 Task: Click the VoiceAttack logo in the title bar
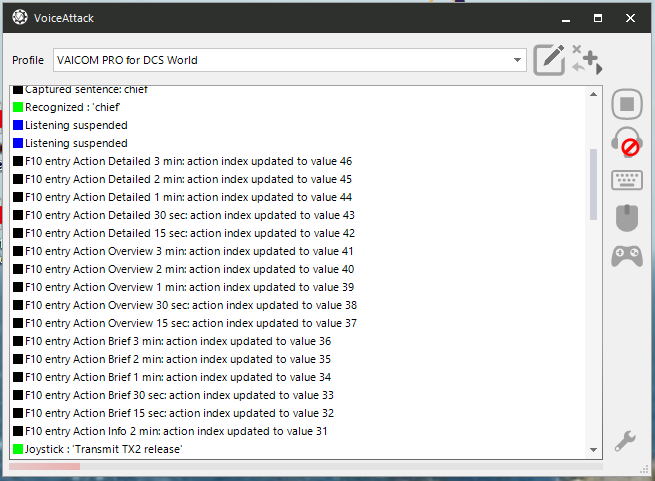pyautogui.click(x=20, y=18)
